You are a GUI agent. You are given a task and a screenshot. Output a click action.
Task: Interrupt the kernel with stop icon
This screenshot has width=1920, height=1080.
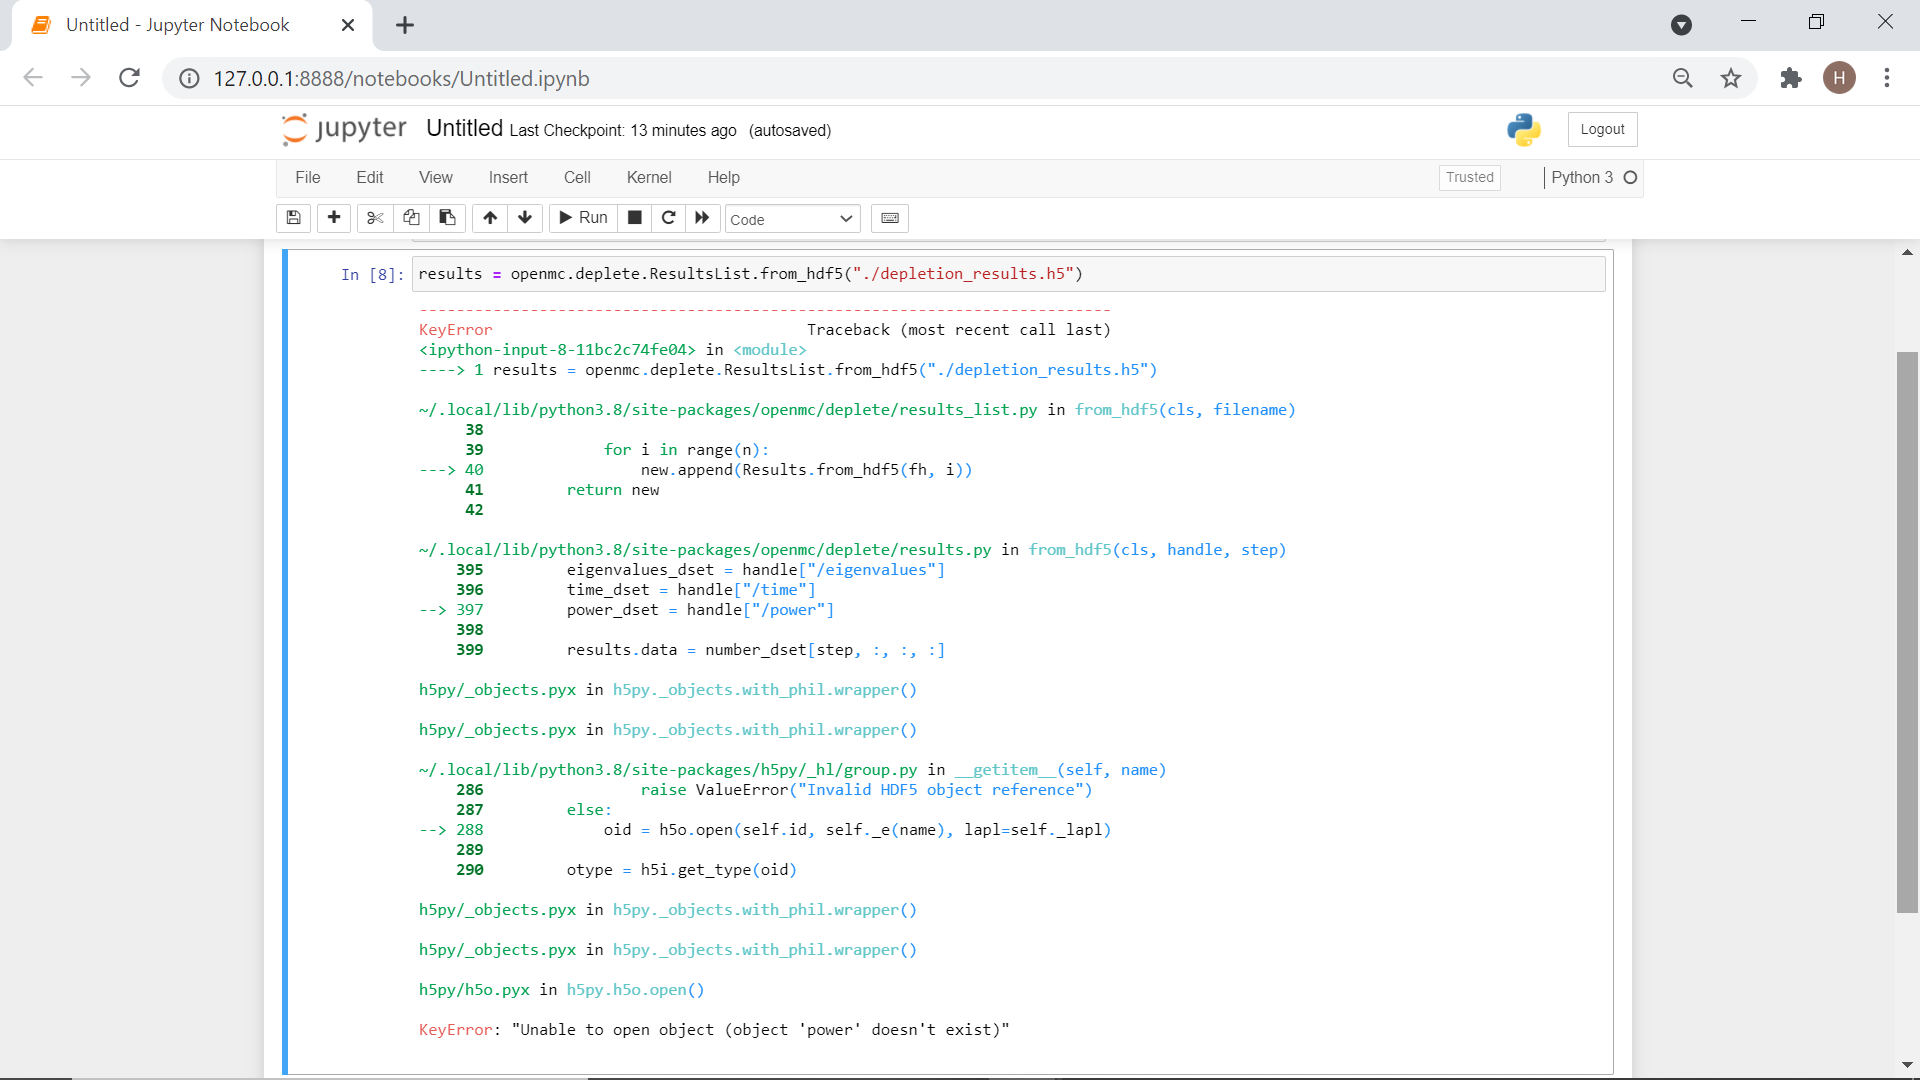[x=634, y=218]
